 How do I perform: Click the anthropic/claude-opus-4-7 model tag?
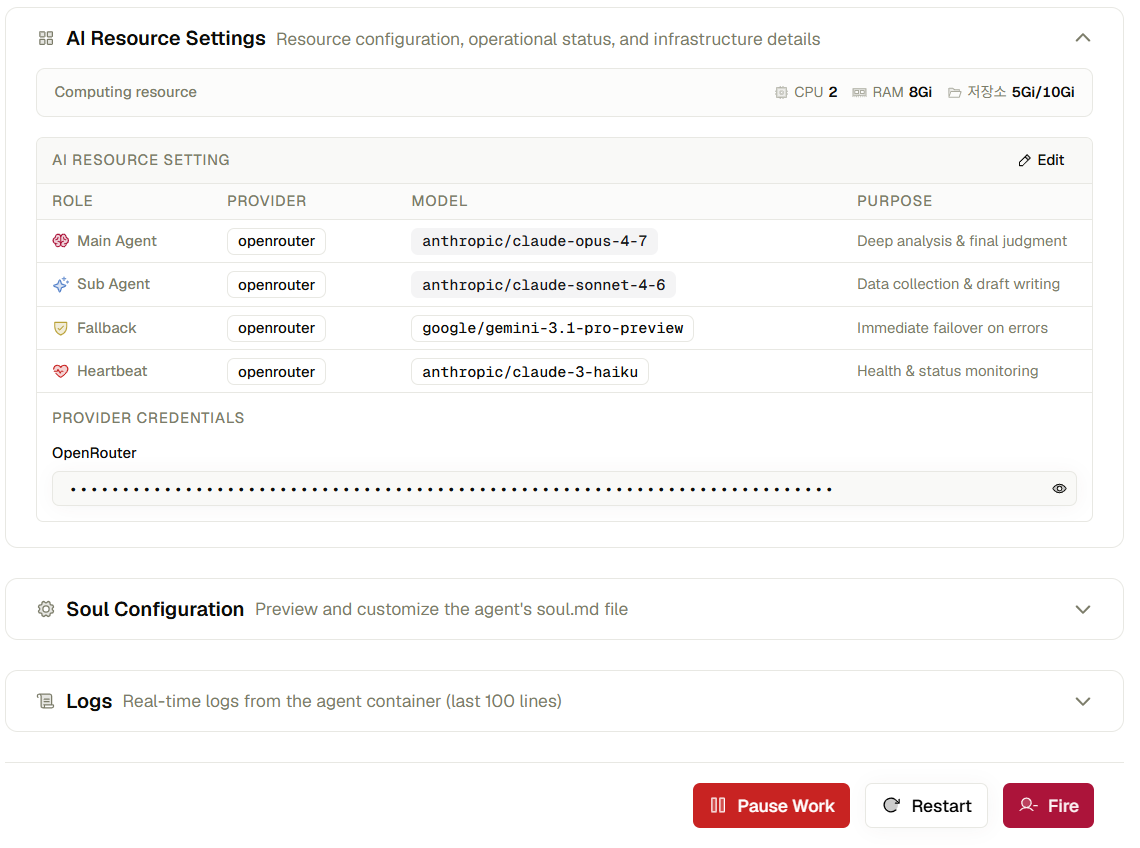(534, 241)
